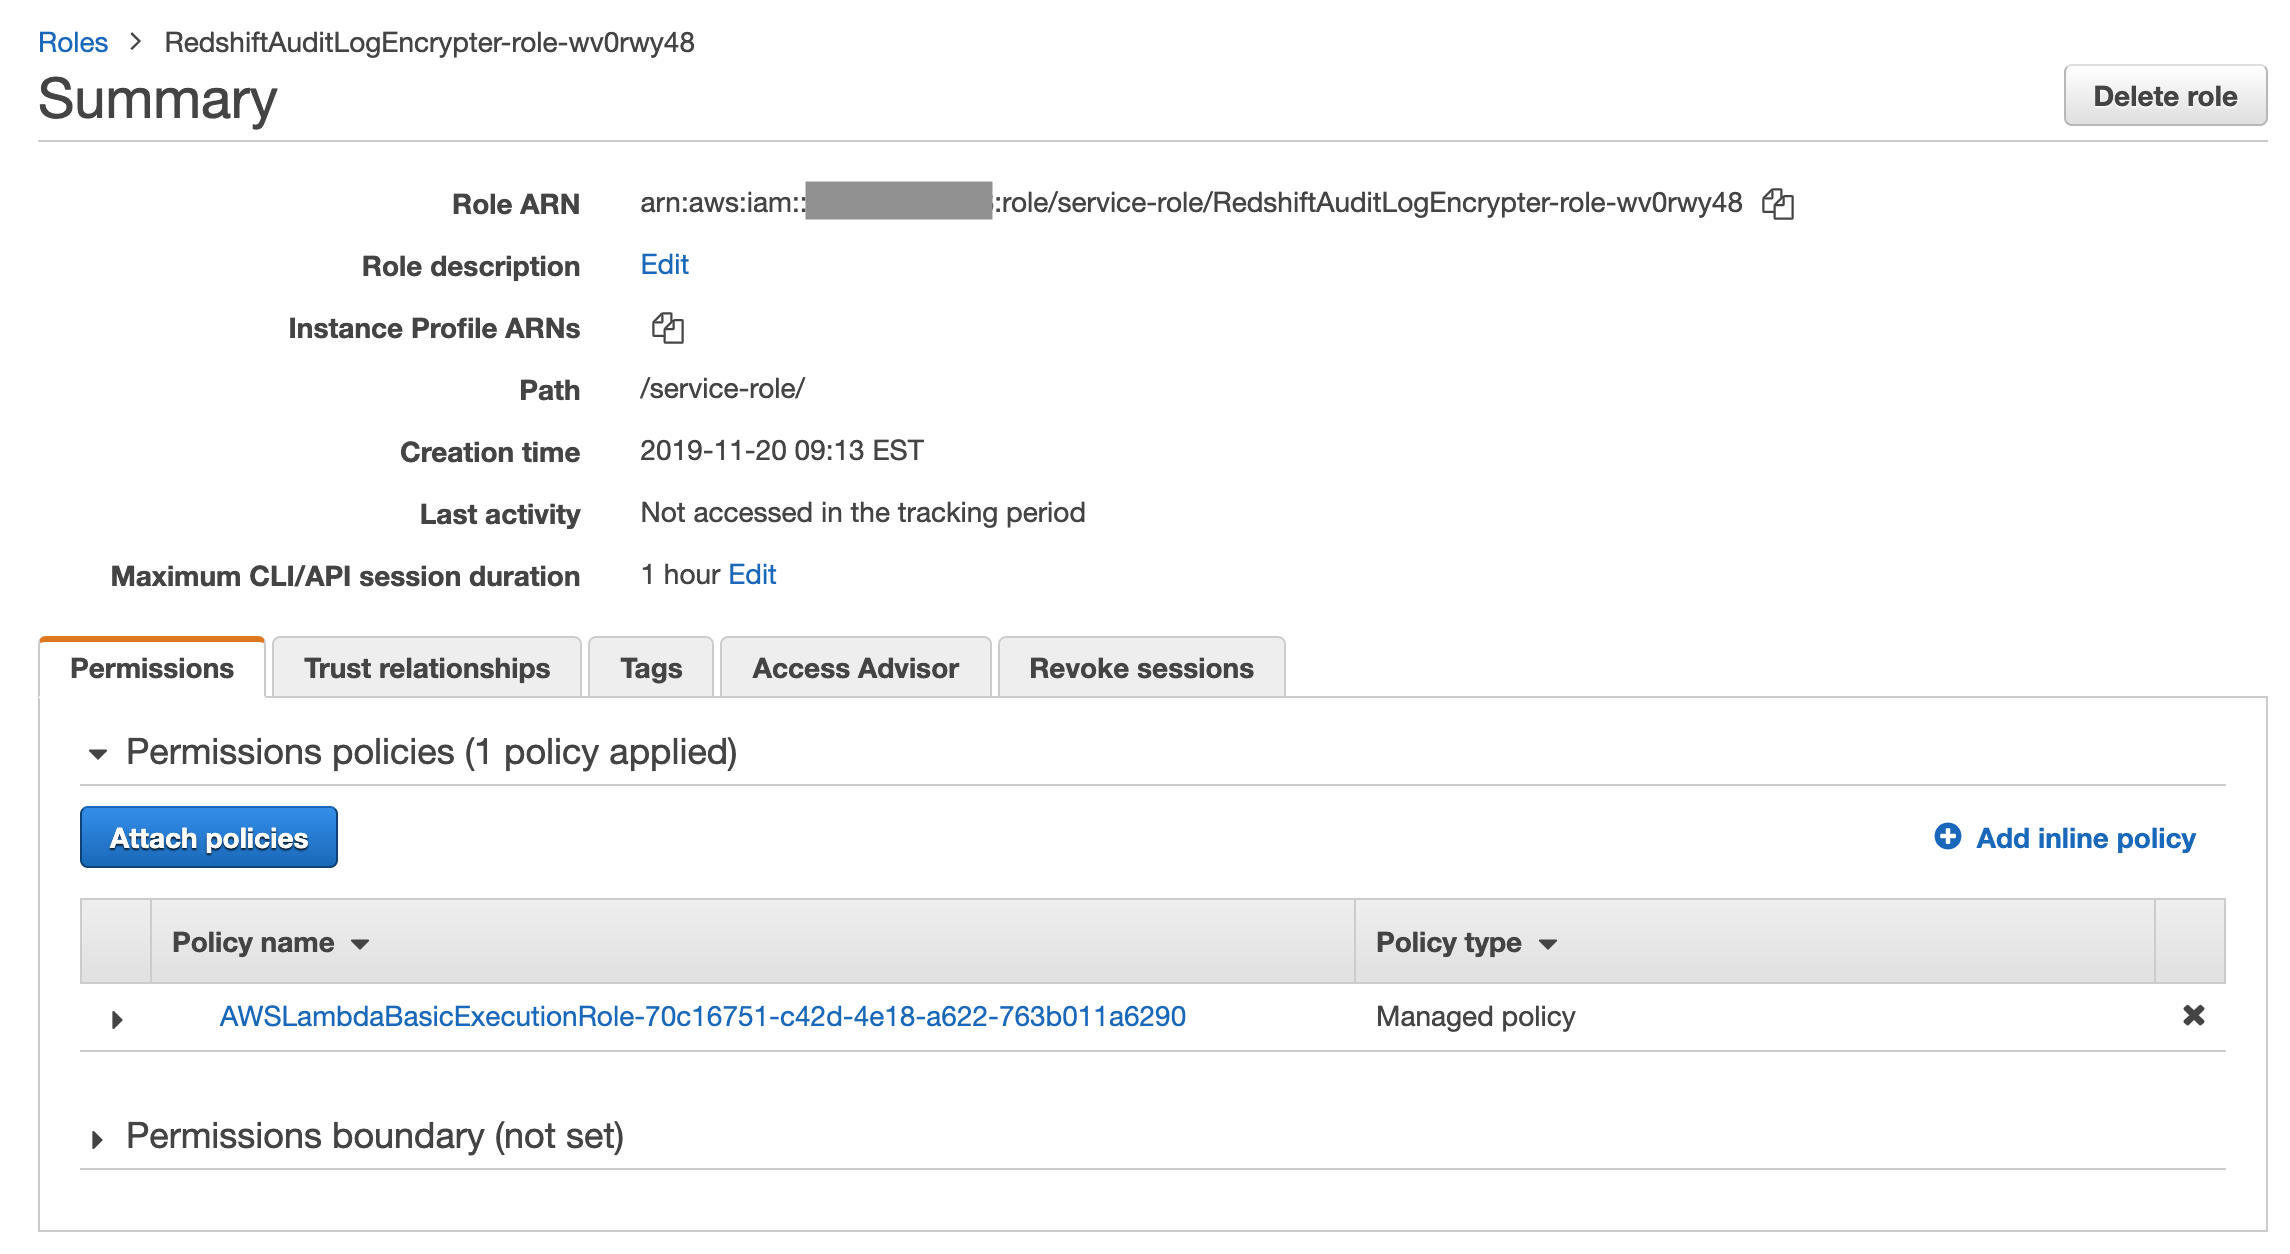
Task: Go to the Revoke sessions tab
Action: coord(1141,668)
